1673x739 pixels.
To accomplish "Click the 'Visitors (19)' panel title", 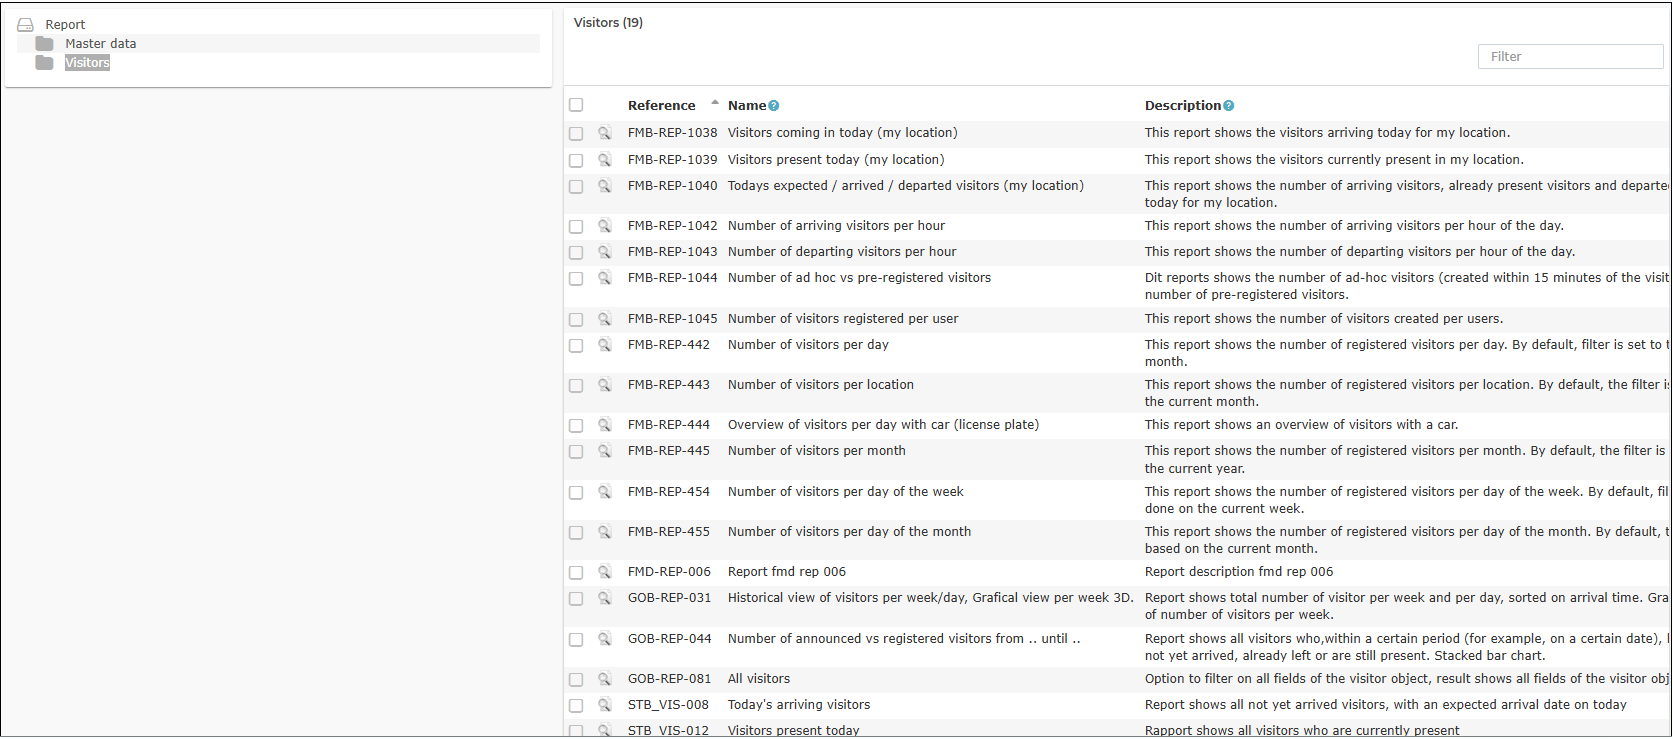I will tap(608, 23).
